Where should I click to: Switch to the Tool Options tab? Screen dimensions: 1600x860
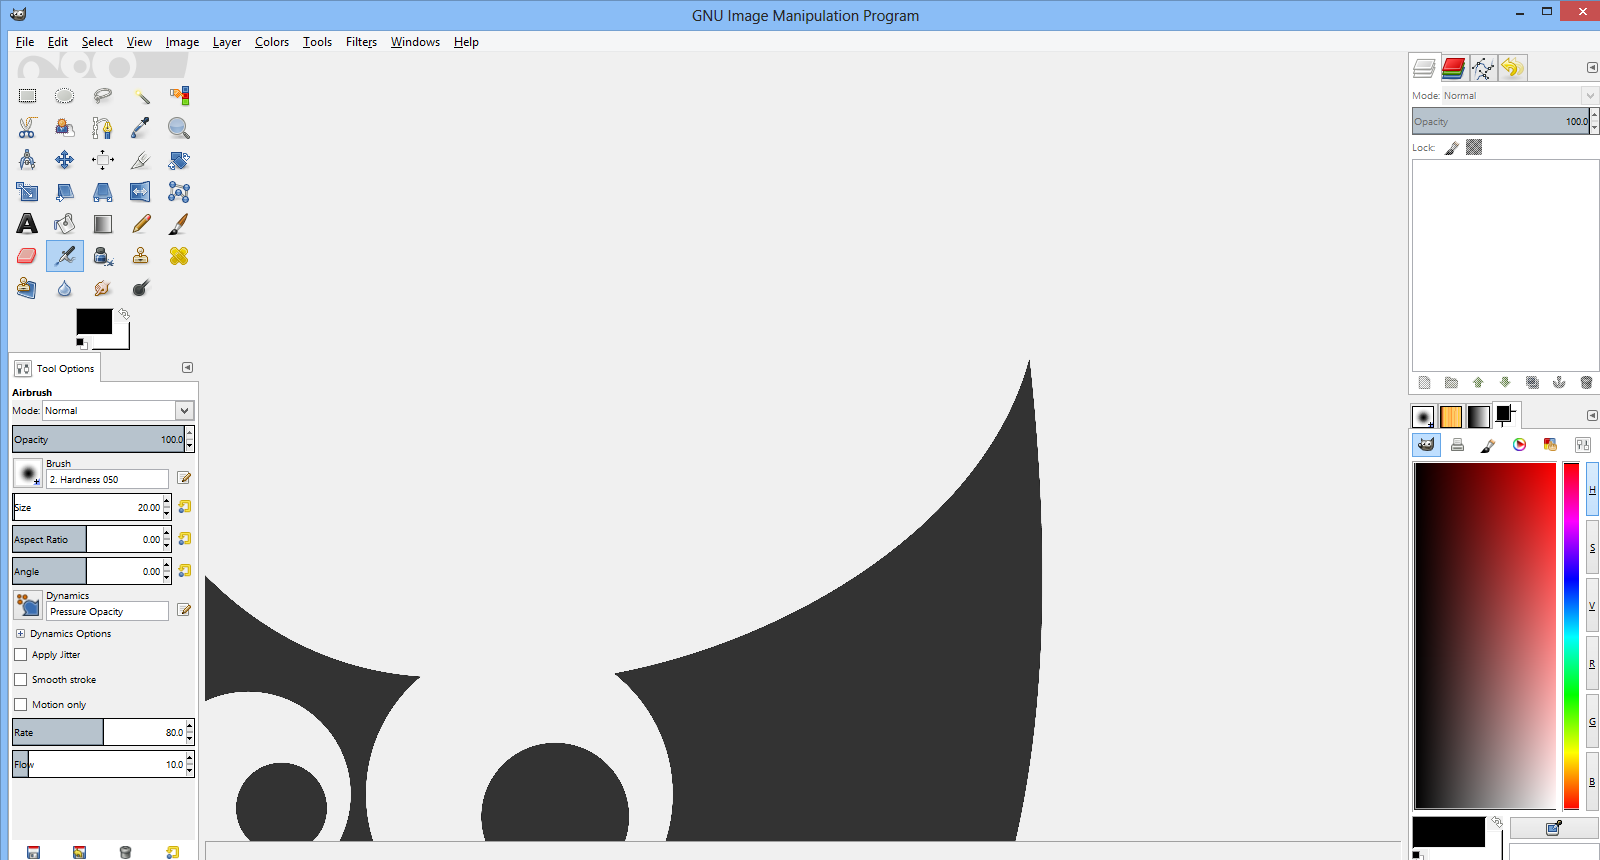[56, 368]
